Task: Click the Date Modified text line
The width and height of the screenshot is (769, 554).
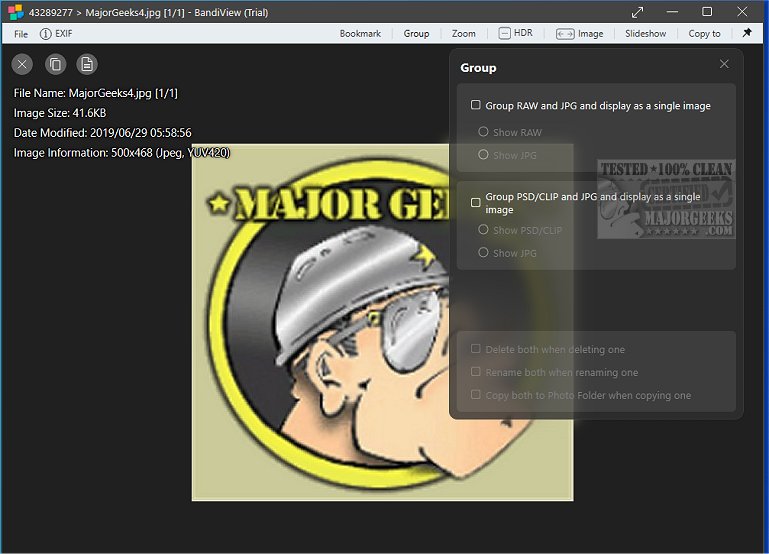Action: (x=103, y=133)
